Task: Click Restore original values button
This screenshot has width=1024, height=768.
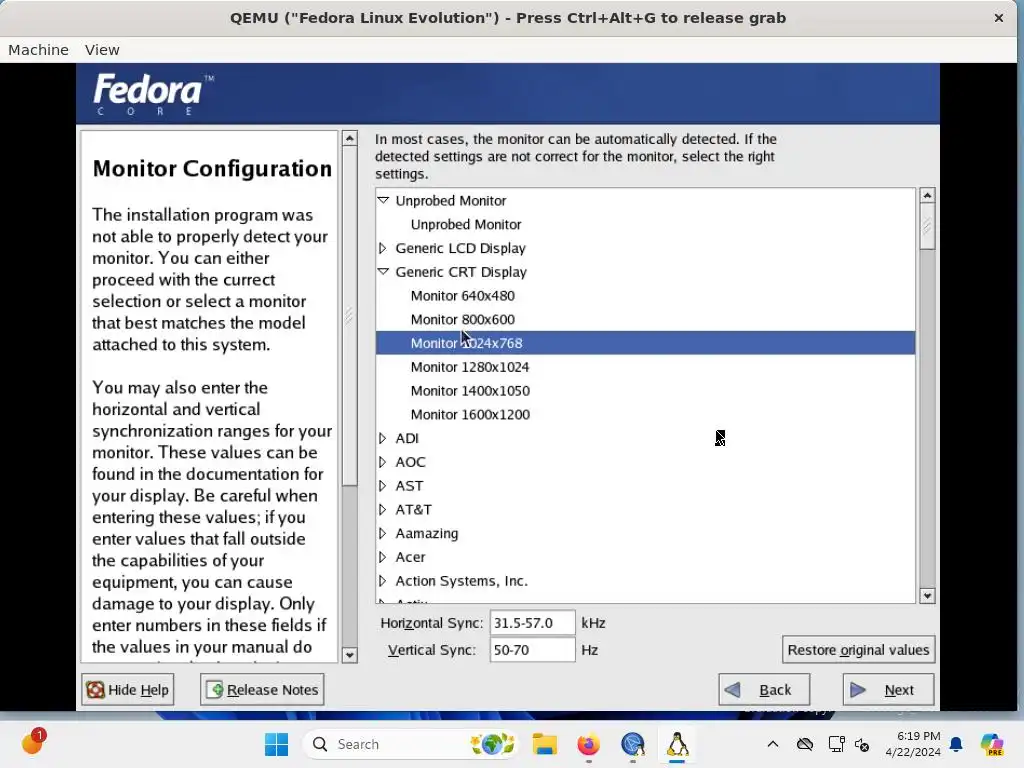Action: (858, 650)
